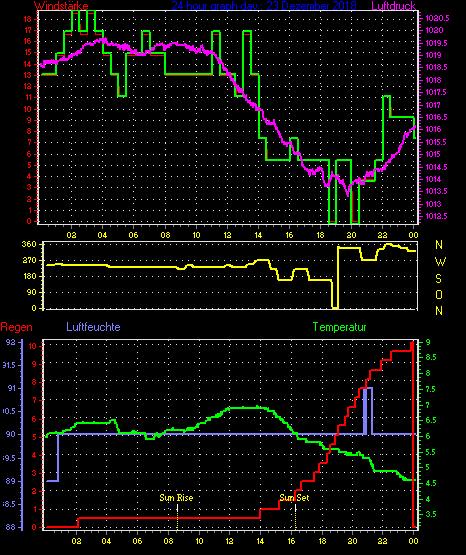Click the Luftfeuchte legend label
466x555 pixels.
(x=93, y=327)
